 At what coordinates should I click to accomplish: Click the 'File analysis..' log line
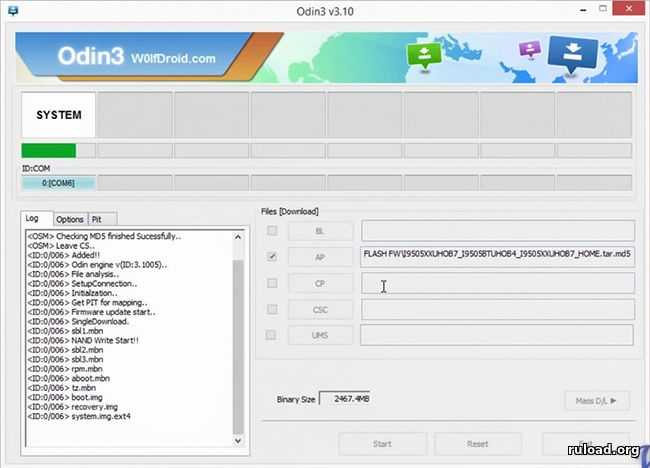coord(73,274)
